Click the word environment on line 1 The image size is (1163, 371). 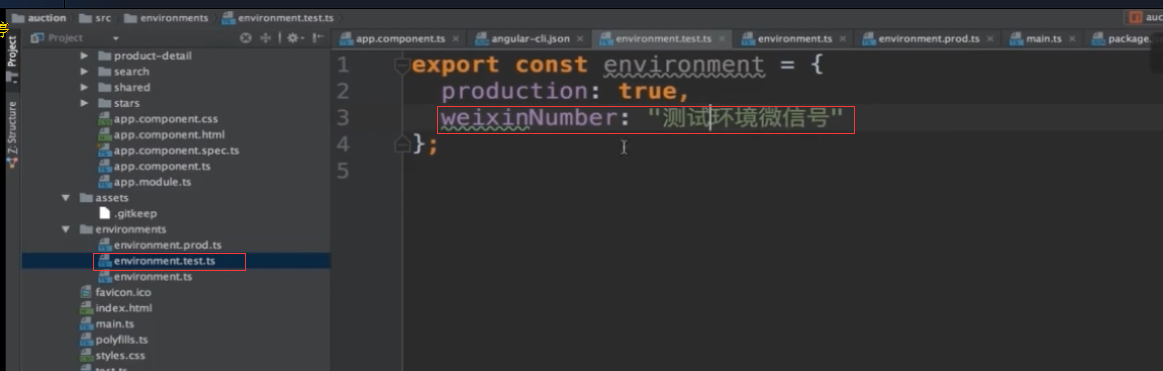684,65
